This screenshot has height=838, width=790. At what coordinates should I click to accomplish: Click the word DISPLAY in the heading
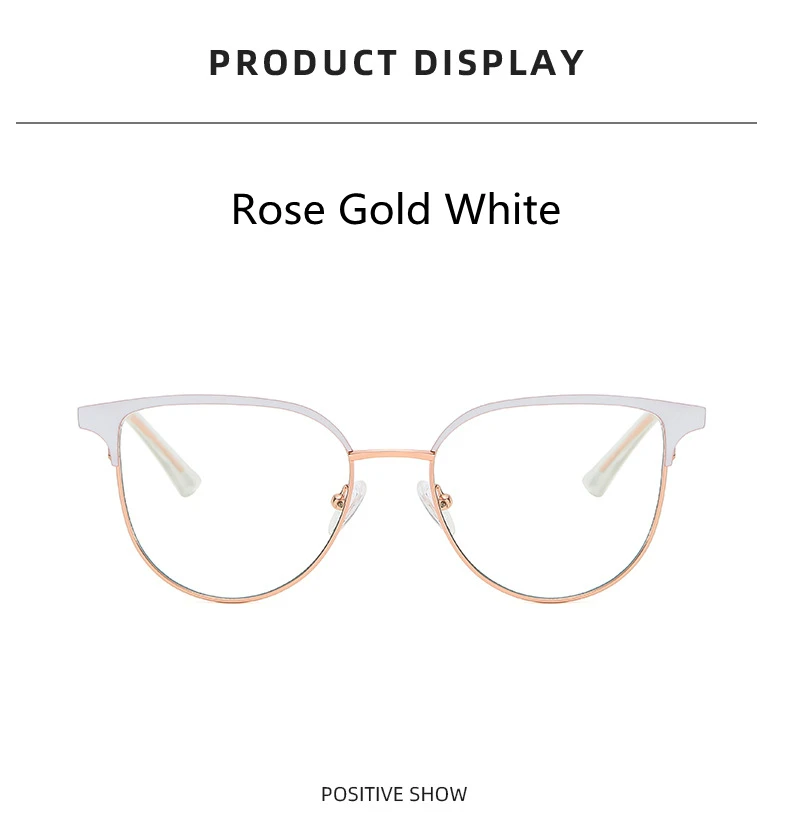click(x=499, y=63)
